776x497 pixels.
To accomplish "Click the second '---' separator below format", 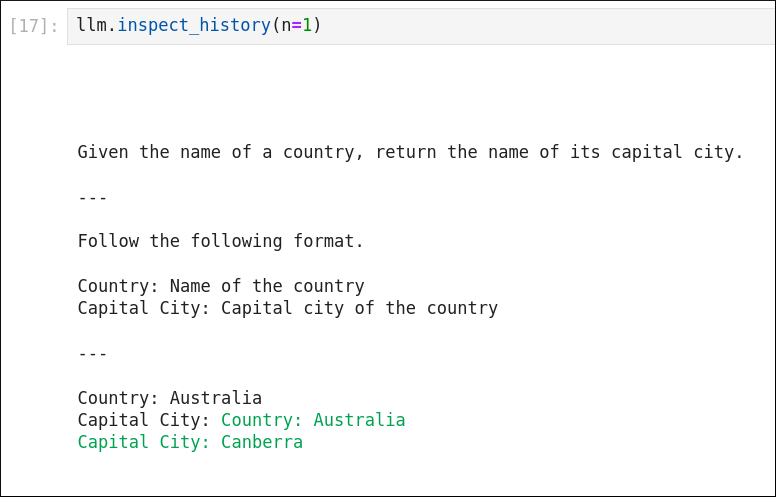I will pyautogui.click(x=93, y=354).
